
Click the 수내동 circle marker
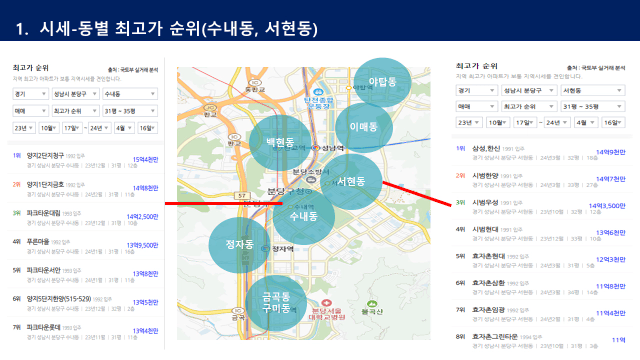point(304,216)
